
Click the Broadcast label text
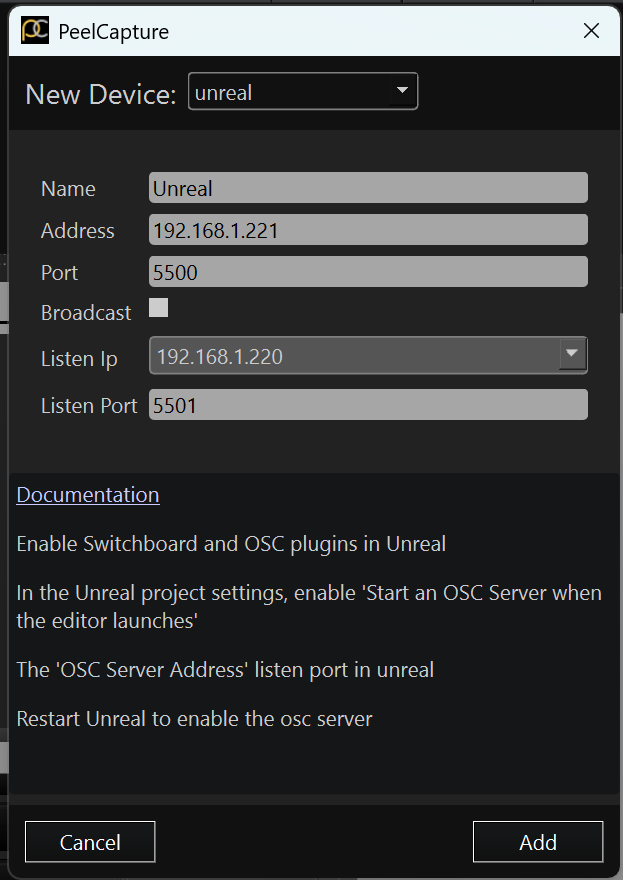click(86, 313)
